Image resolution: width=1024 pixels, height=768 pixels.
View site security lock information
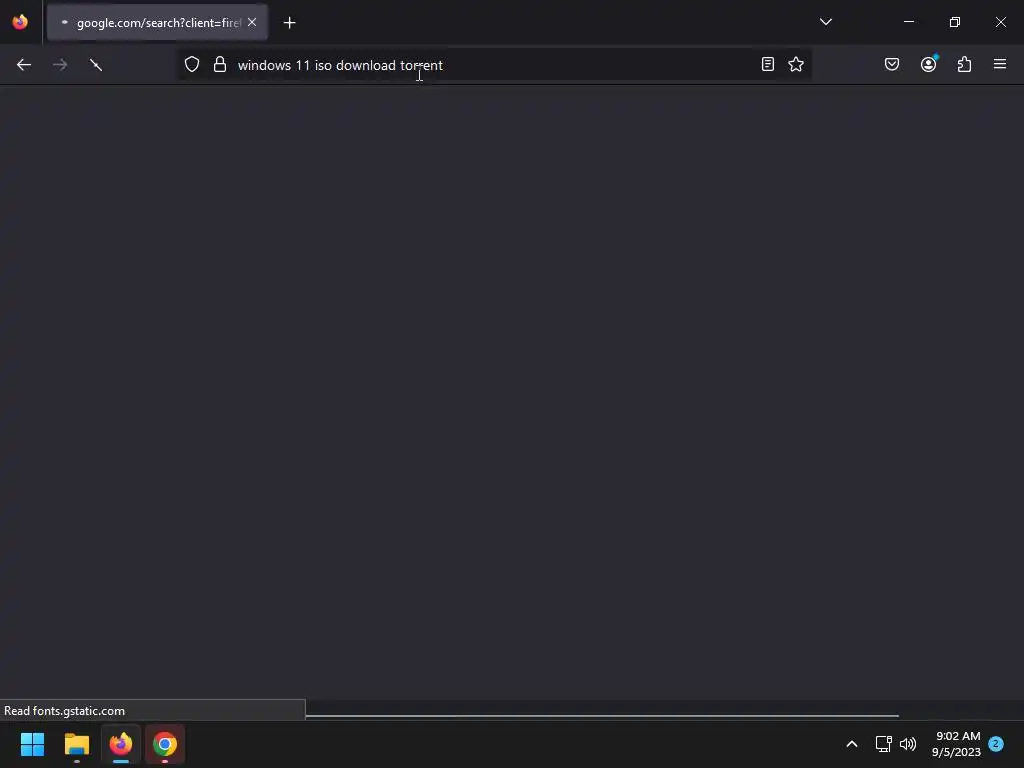(220, 65)
